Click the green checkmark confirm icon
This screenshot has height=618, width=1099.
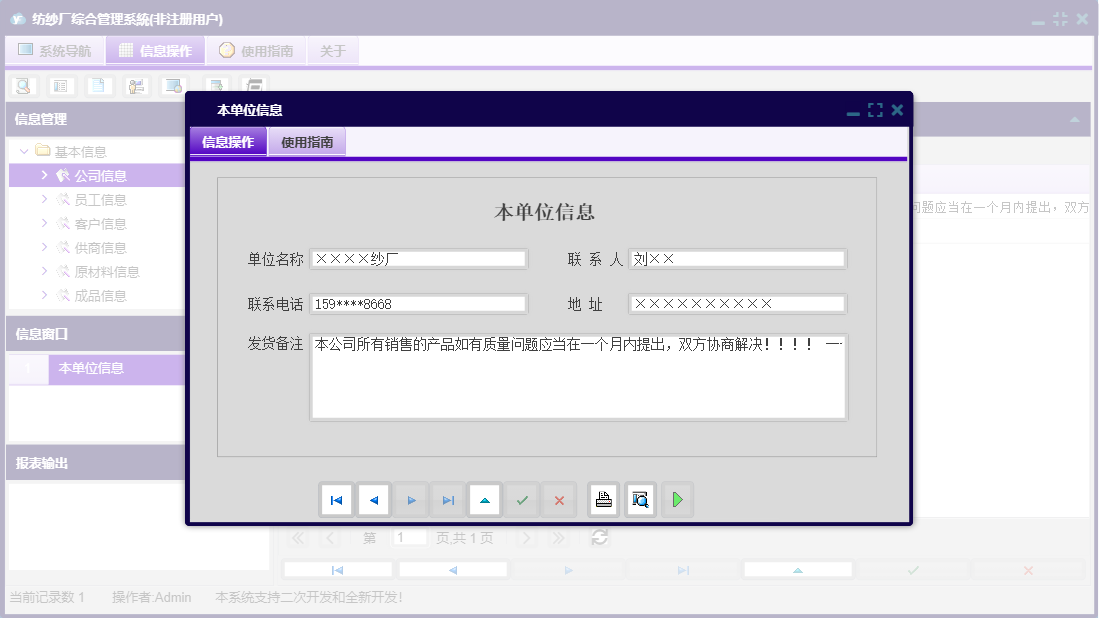522,500
